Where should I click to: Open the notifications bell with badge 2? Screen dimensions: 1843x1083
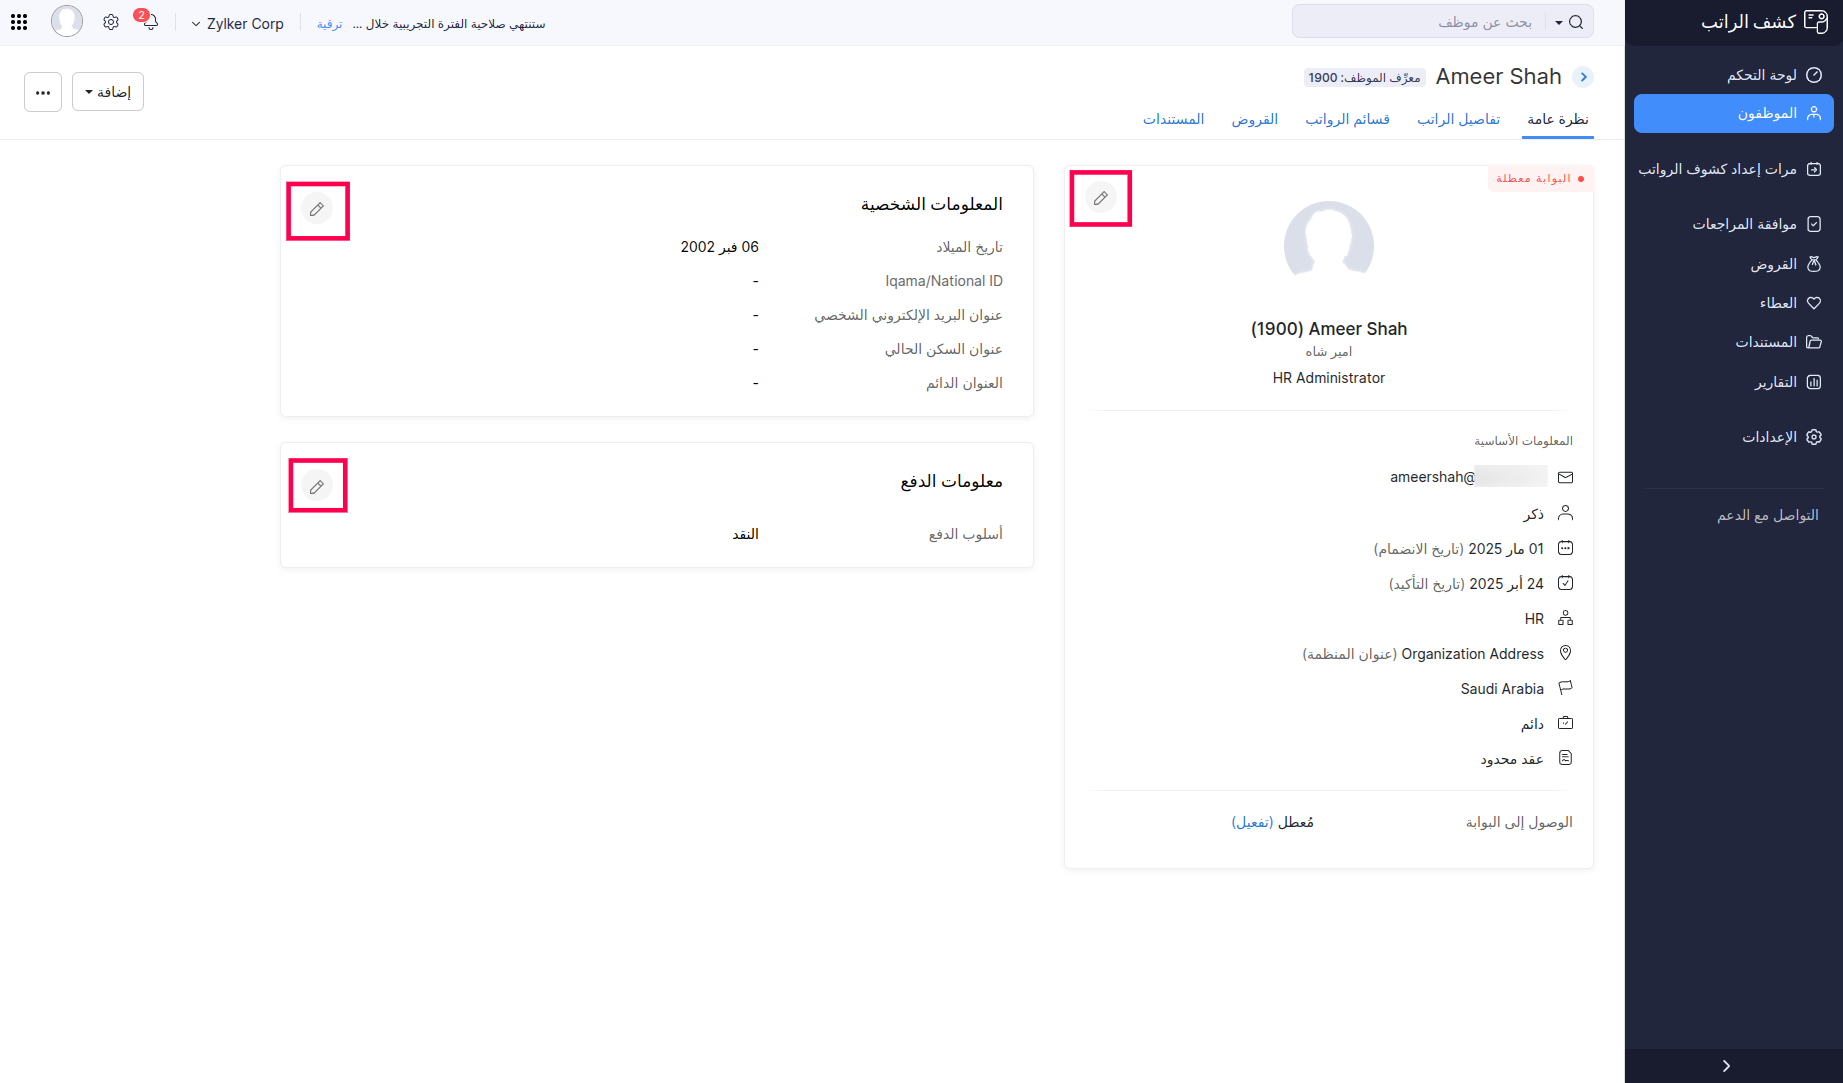148,21
